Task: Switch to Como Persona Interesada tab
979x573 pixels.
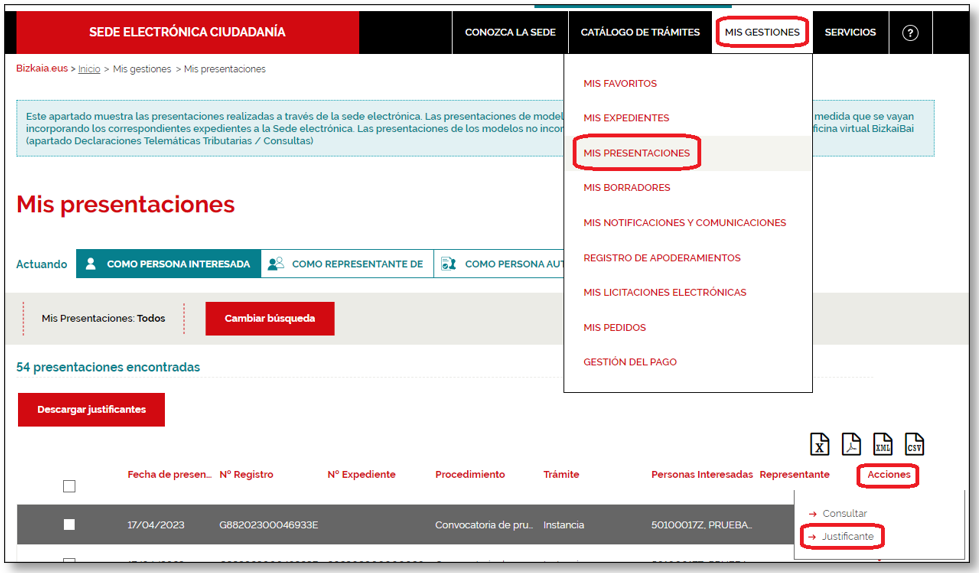Action: click(x=169, y=263)
